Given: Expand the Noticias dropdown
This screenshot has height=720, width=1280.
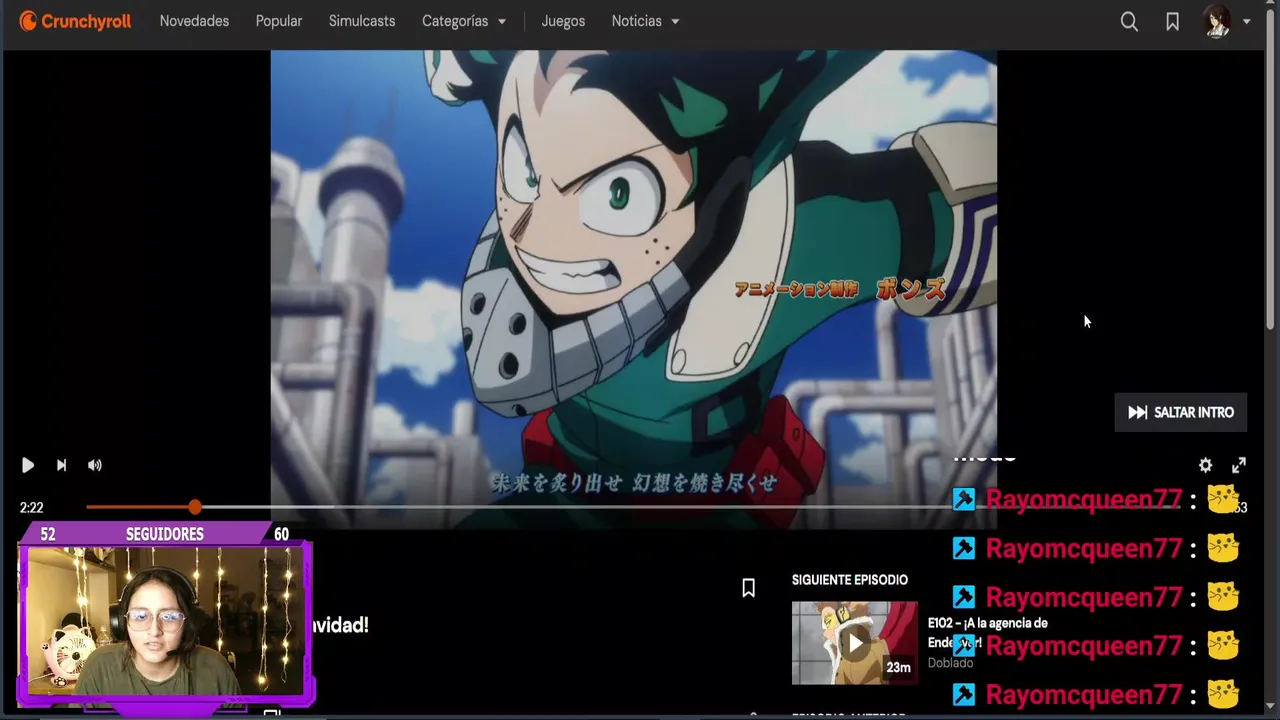Looking at the screenshot, I should (645, 21).
